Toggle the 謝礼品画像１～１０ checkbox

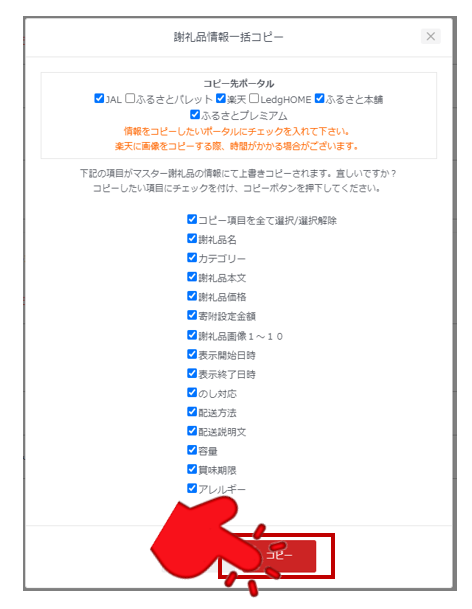click(x=192, y=335)
